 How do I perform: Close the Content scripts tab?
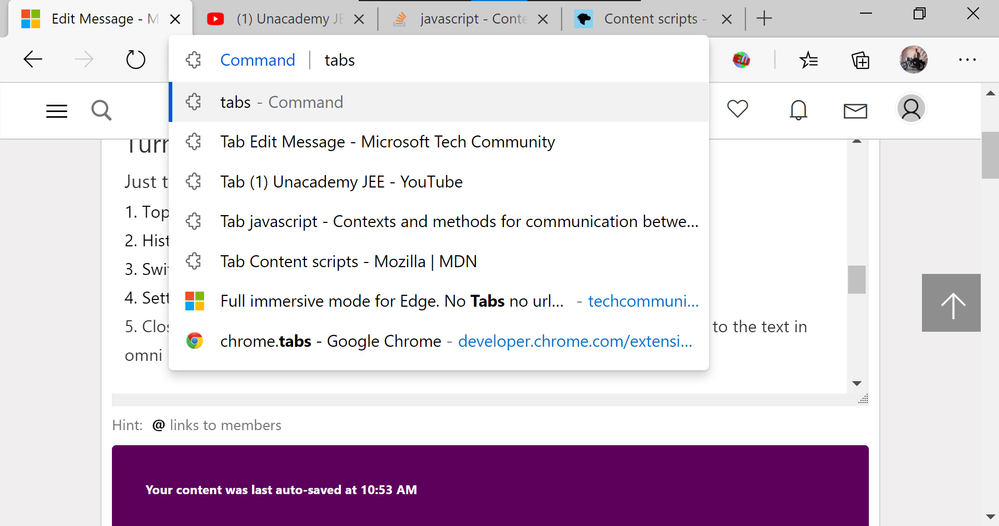726,20
